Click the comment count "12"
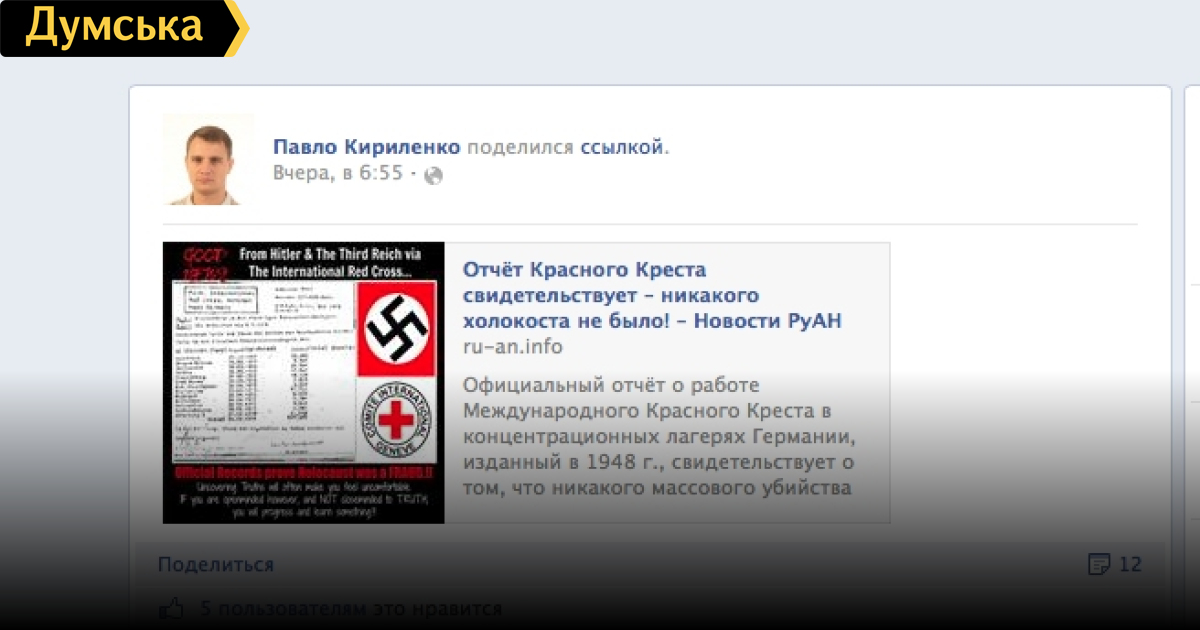Screen dimensions: 1200x630 [x=1130, y=565]
